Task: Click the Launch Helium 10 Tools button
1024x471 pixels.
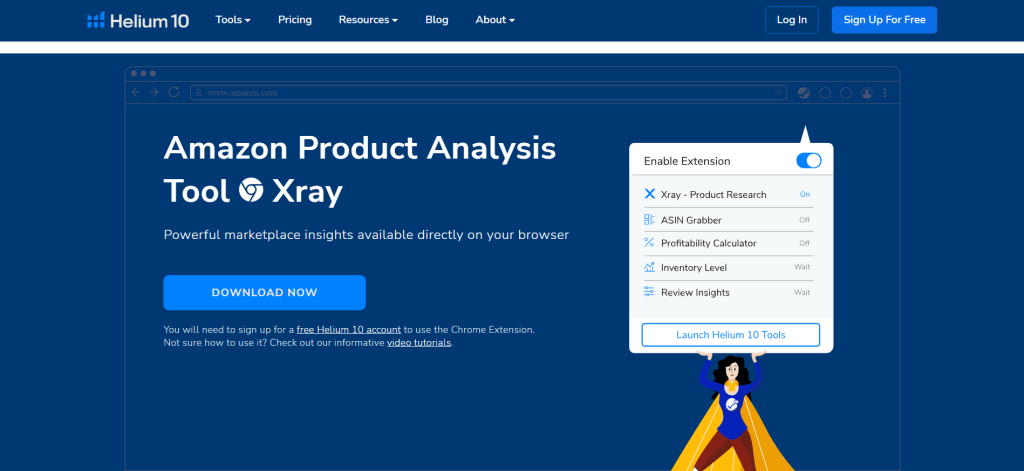Action: pos(731,334)
